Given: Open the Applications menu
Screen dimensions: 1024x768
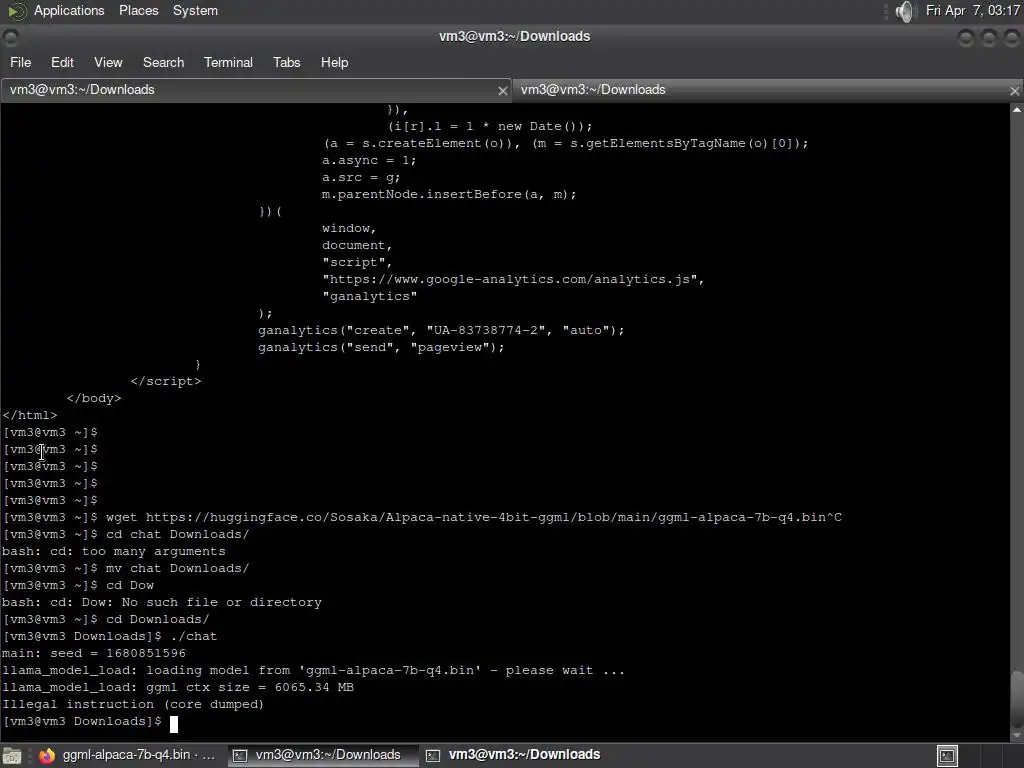Looking at the screenshot, I should pos(69,10).
